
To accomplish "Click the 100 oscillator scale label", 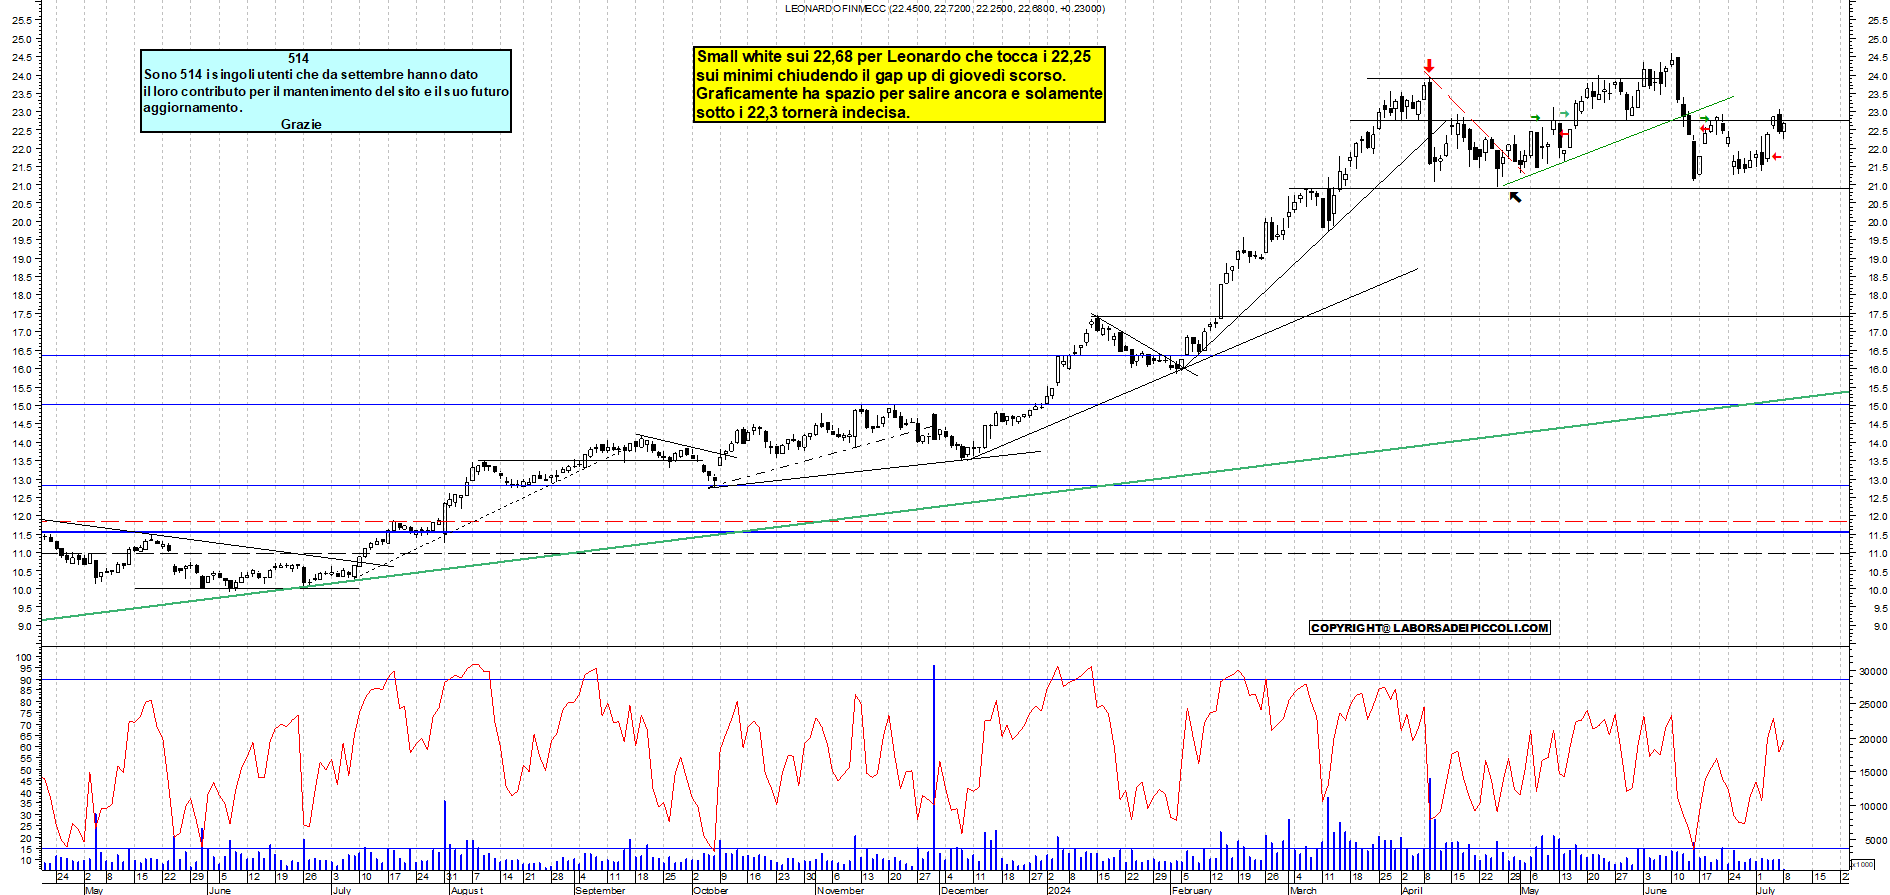I will (x=24, y=658).
